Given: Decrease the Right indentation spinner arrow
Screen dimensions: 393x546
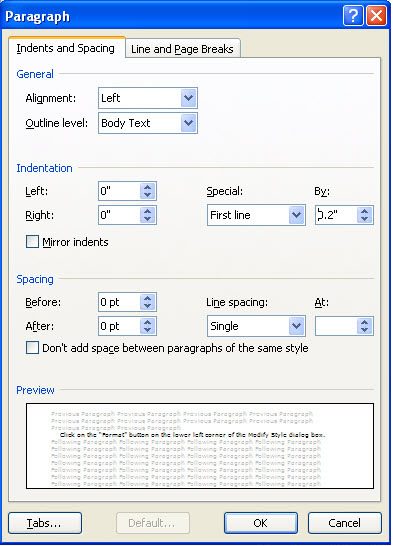Looking at the screenshot, I should [x=148, y=219].
